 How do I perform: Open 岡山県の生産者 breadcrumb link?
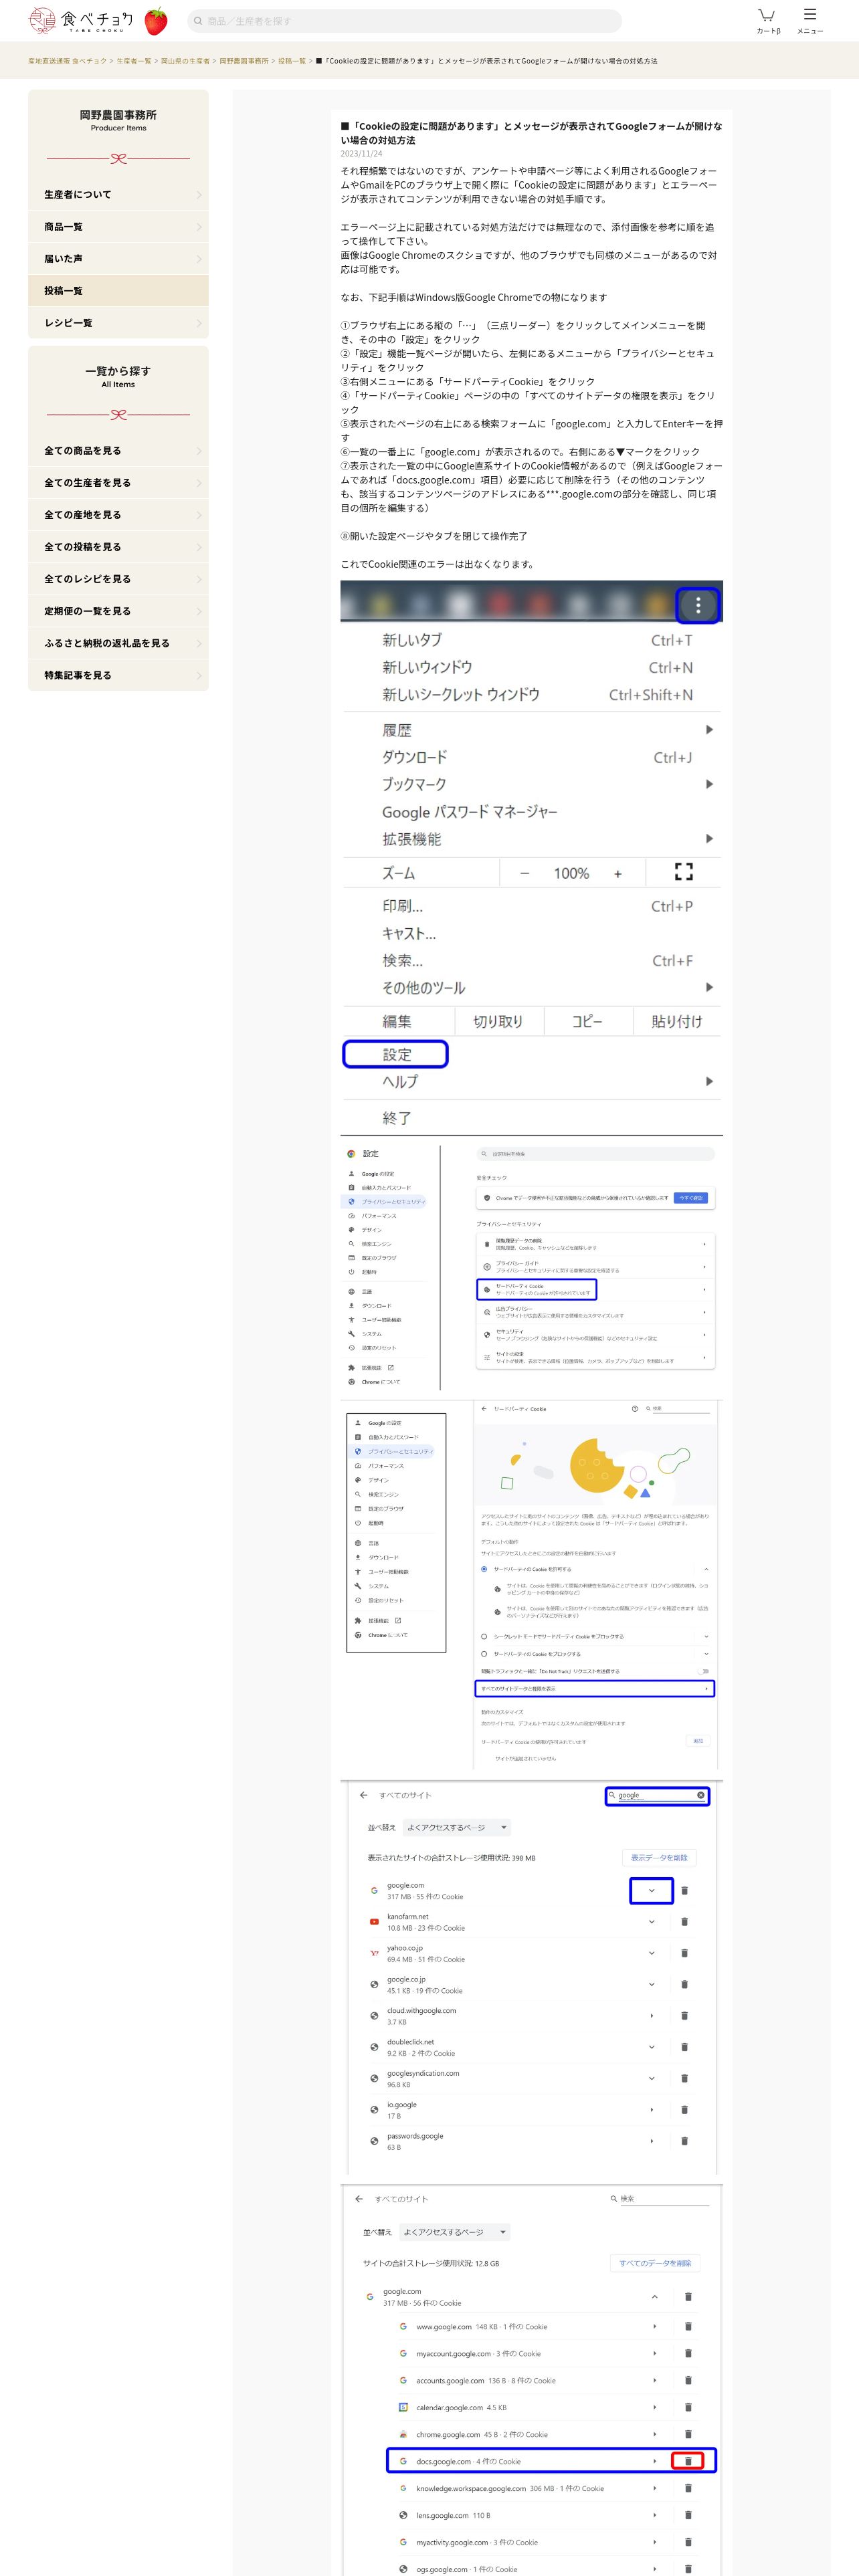(x=185, y=61)
